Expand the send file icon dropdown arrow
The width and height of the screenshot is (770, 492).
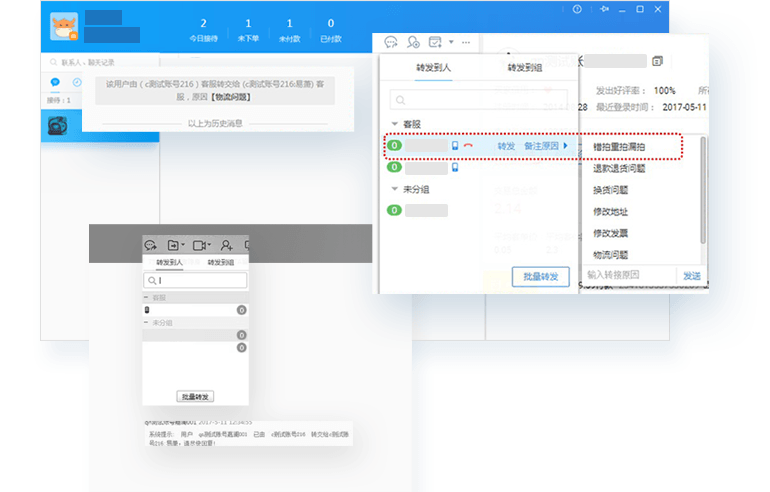[x=183, y=245]
